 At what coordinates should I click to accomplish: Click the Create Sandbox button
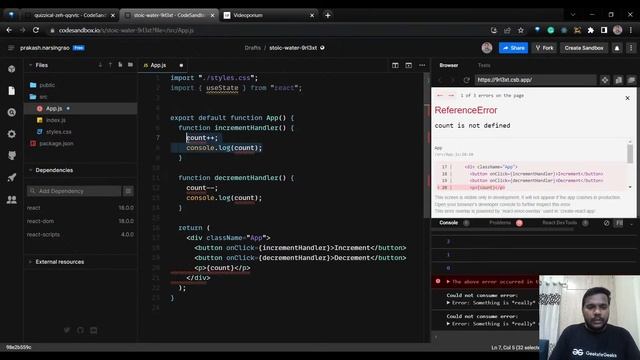tap(584, 48)
